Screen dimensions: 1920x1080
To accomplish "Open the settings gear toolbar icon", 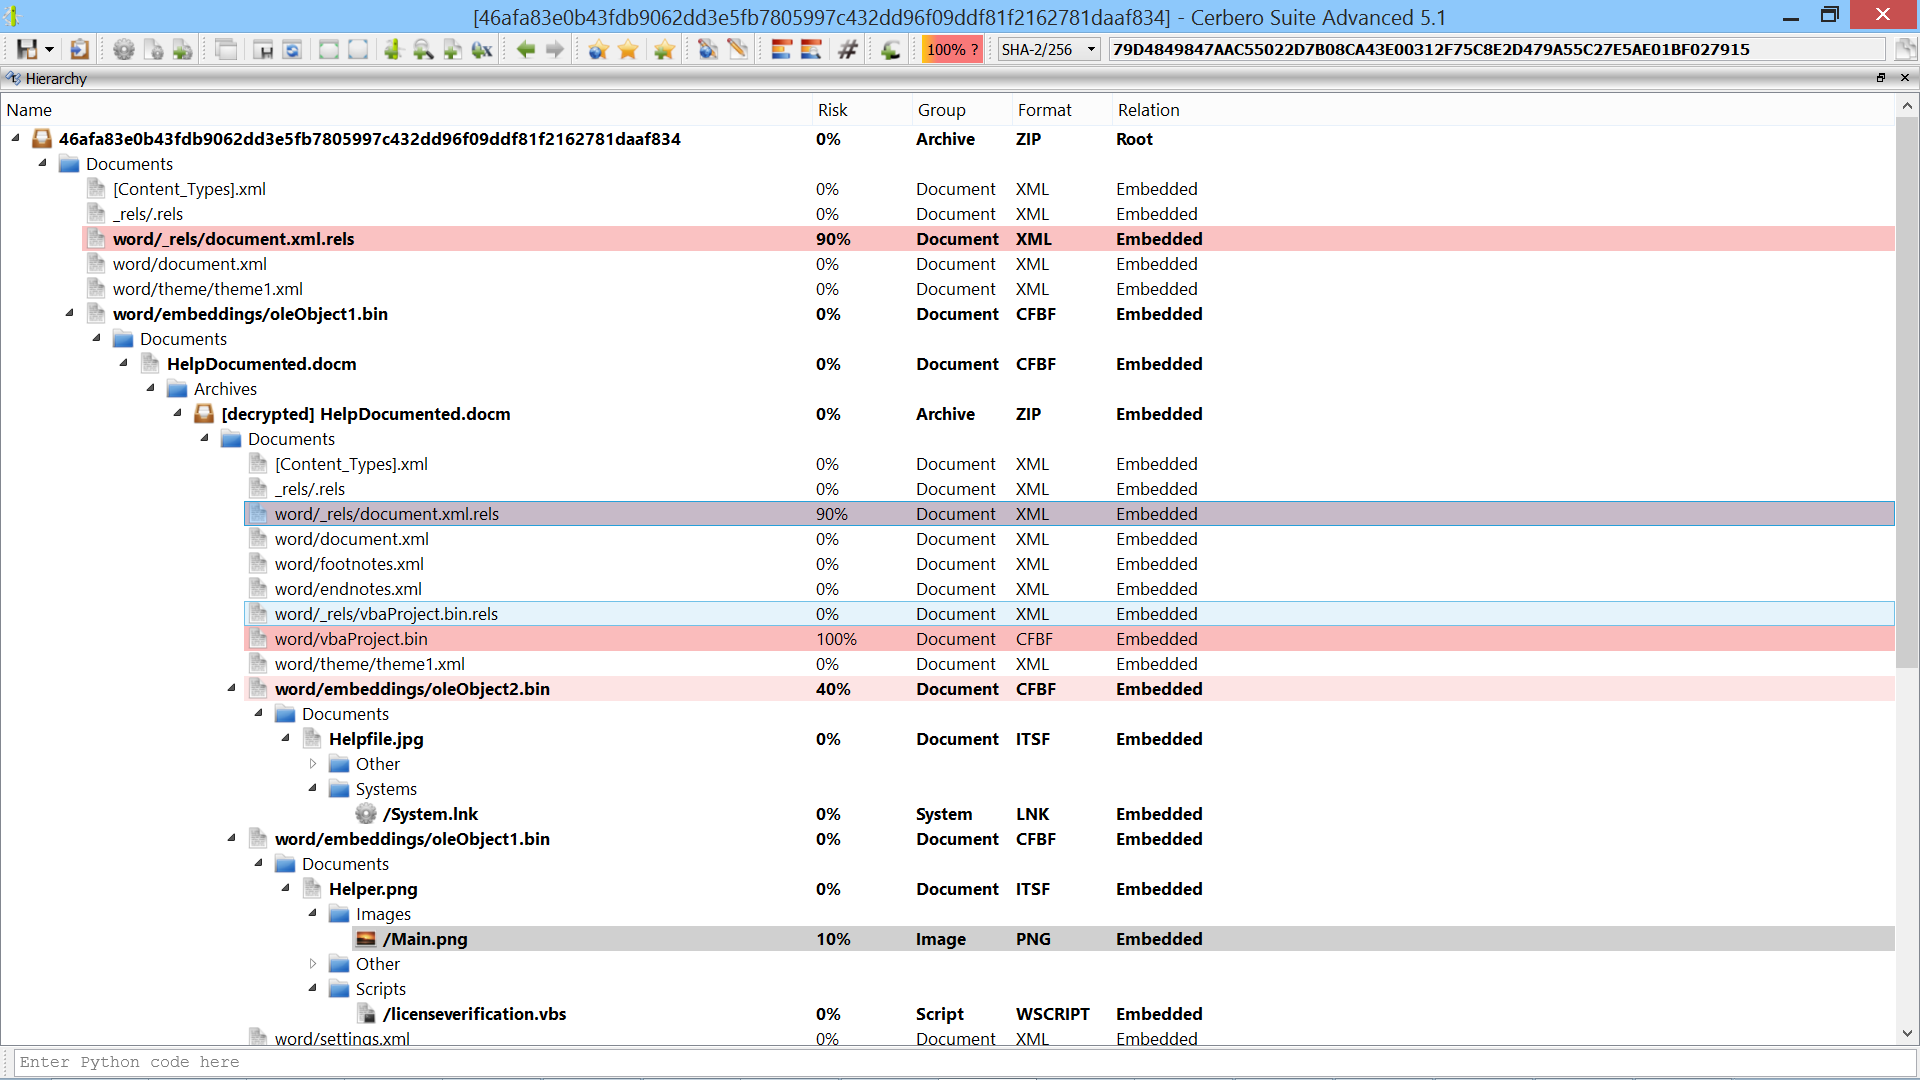I will coord(124,49).
